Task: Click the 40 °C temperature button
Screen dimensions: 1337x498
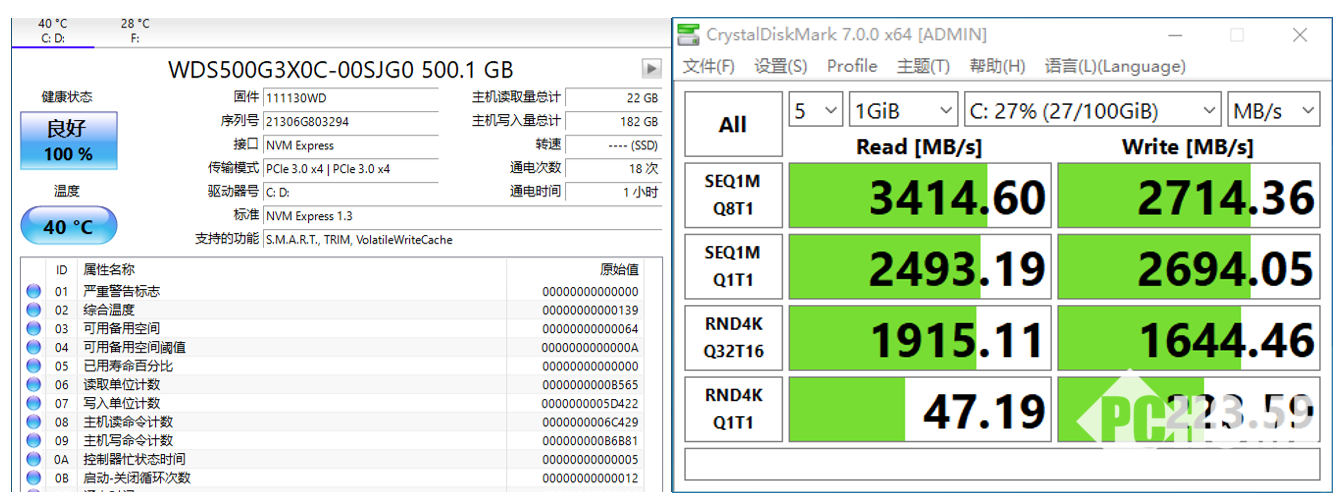Action: (68, 226)
